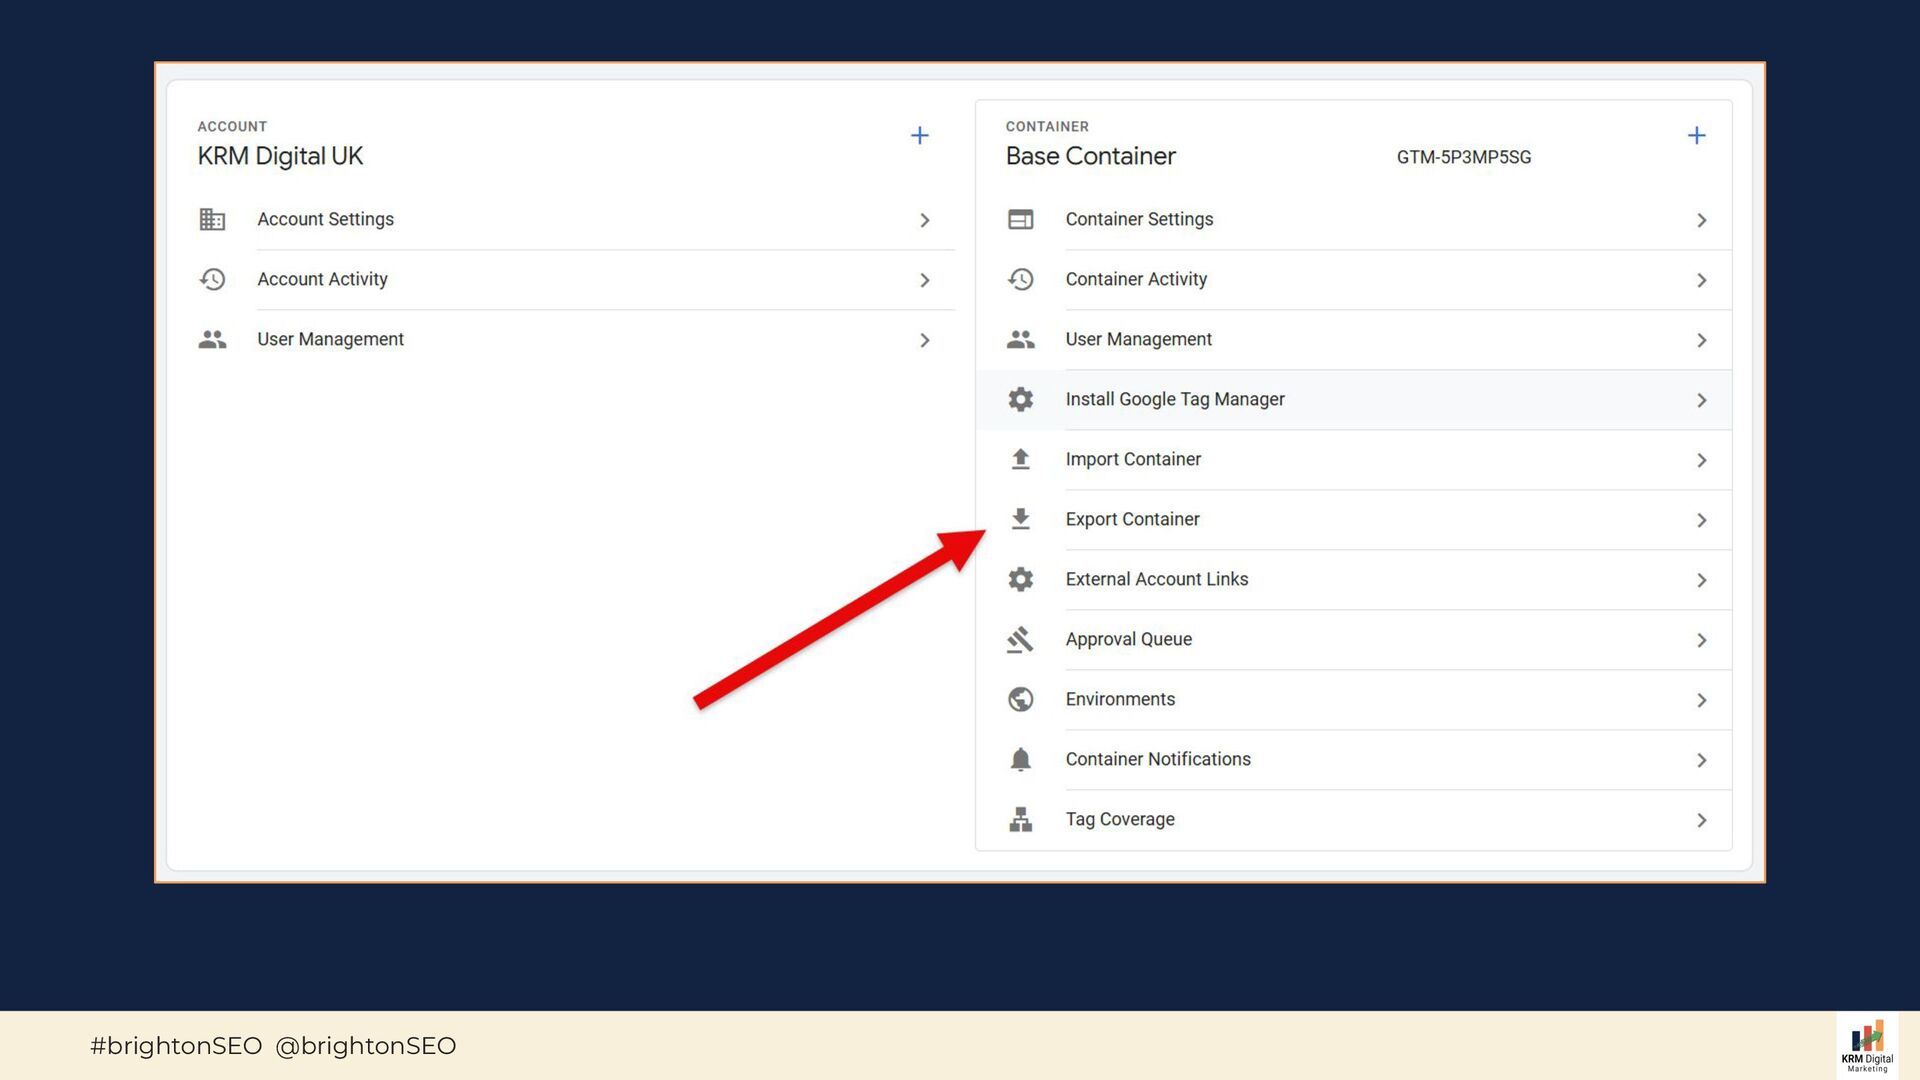
Task: Click the Account Activity history icon
Action: tap(212, 279)
